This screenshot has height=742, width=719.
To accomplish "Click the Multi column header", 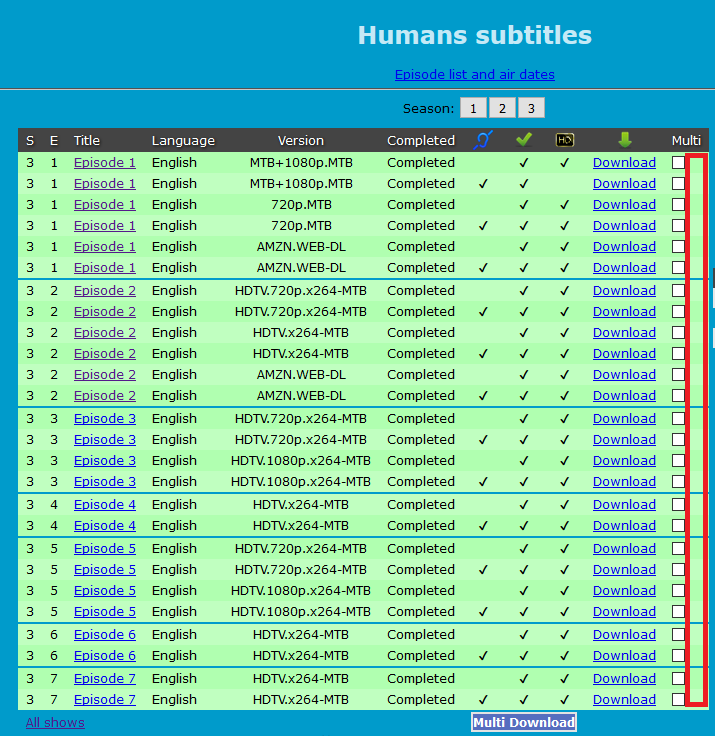I will click(686, 141).
